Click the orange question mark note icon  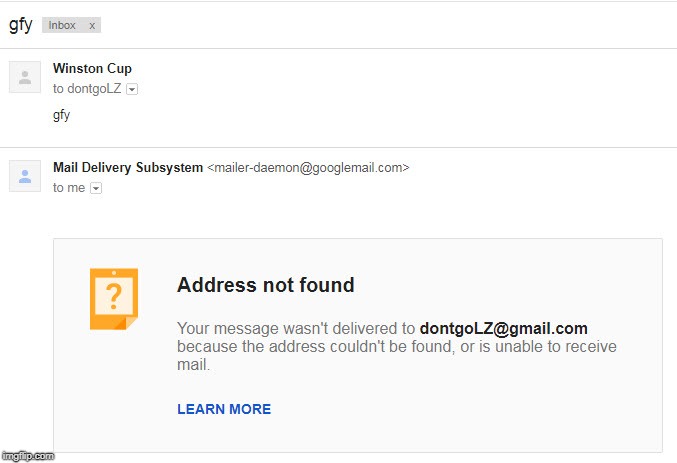click(114, 299)
